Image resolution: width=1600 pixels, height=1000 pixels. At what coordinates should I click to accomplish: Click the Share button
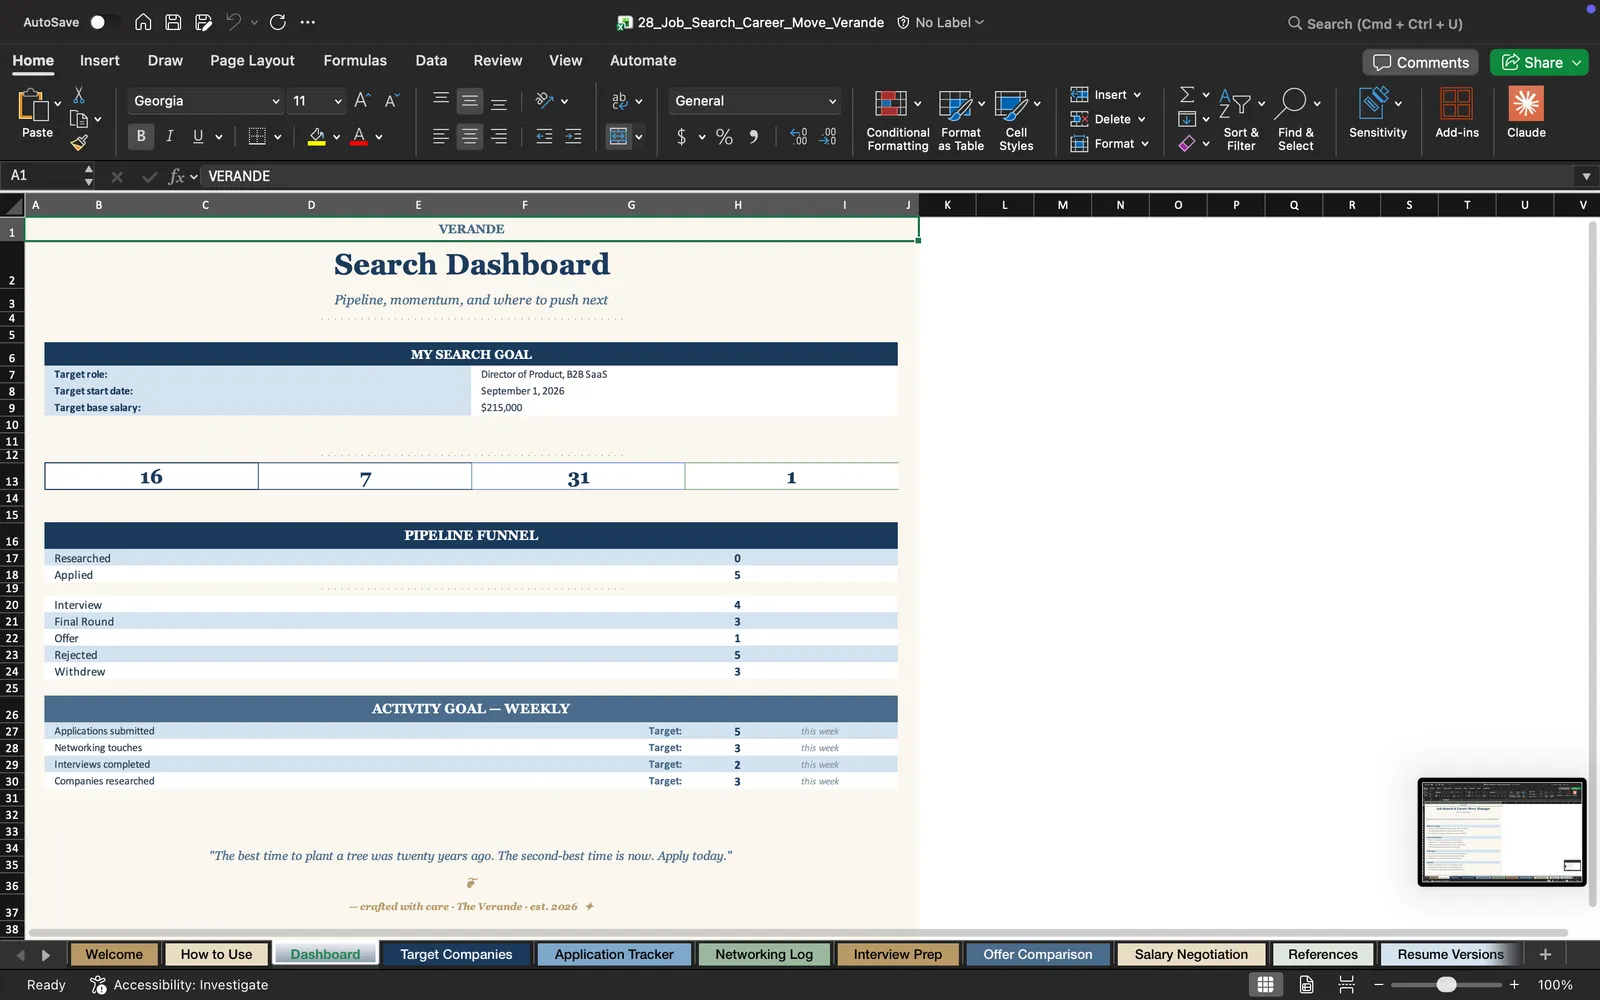[x=1532, y=62]
